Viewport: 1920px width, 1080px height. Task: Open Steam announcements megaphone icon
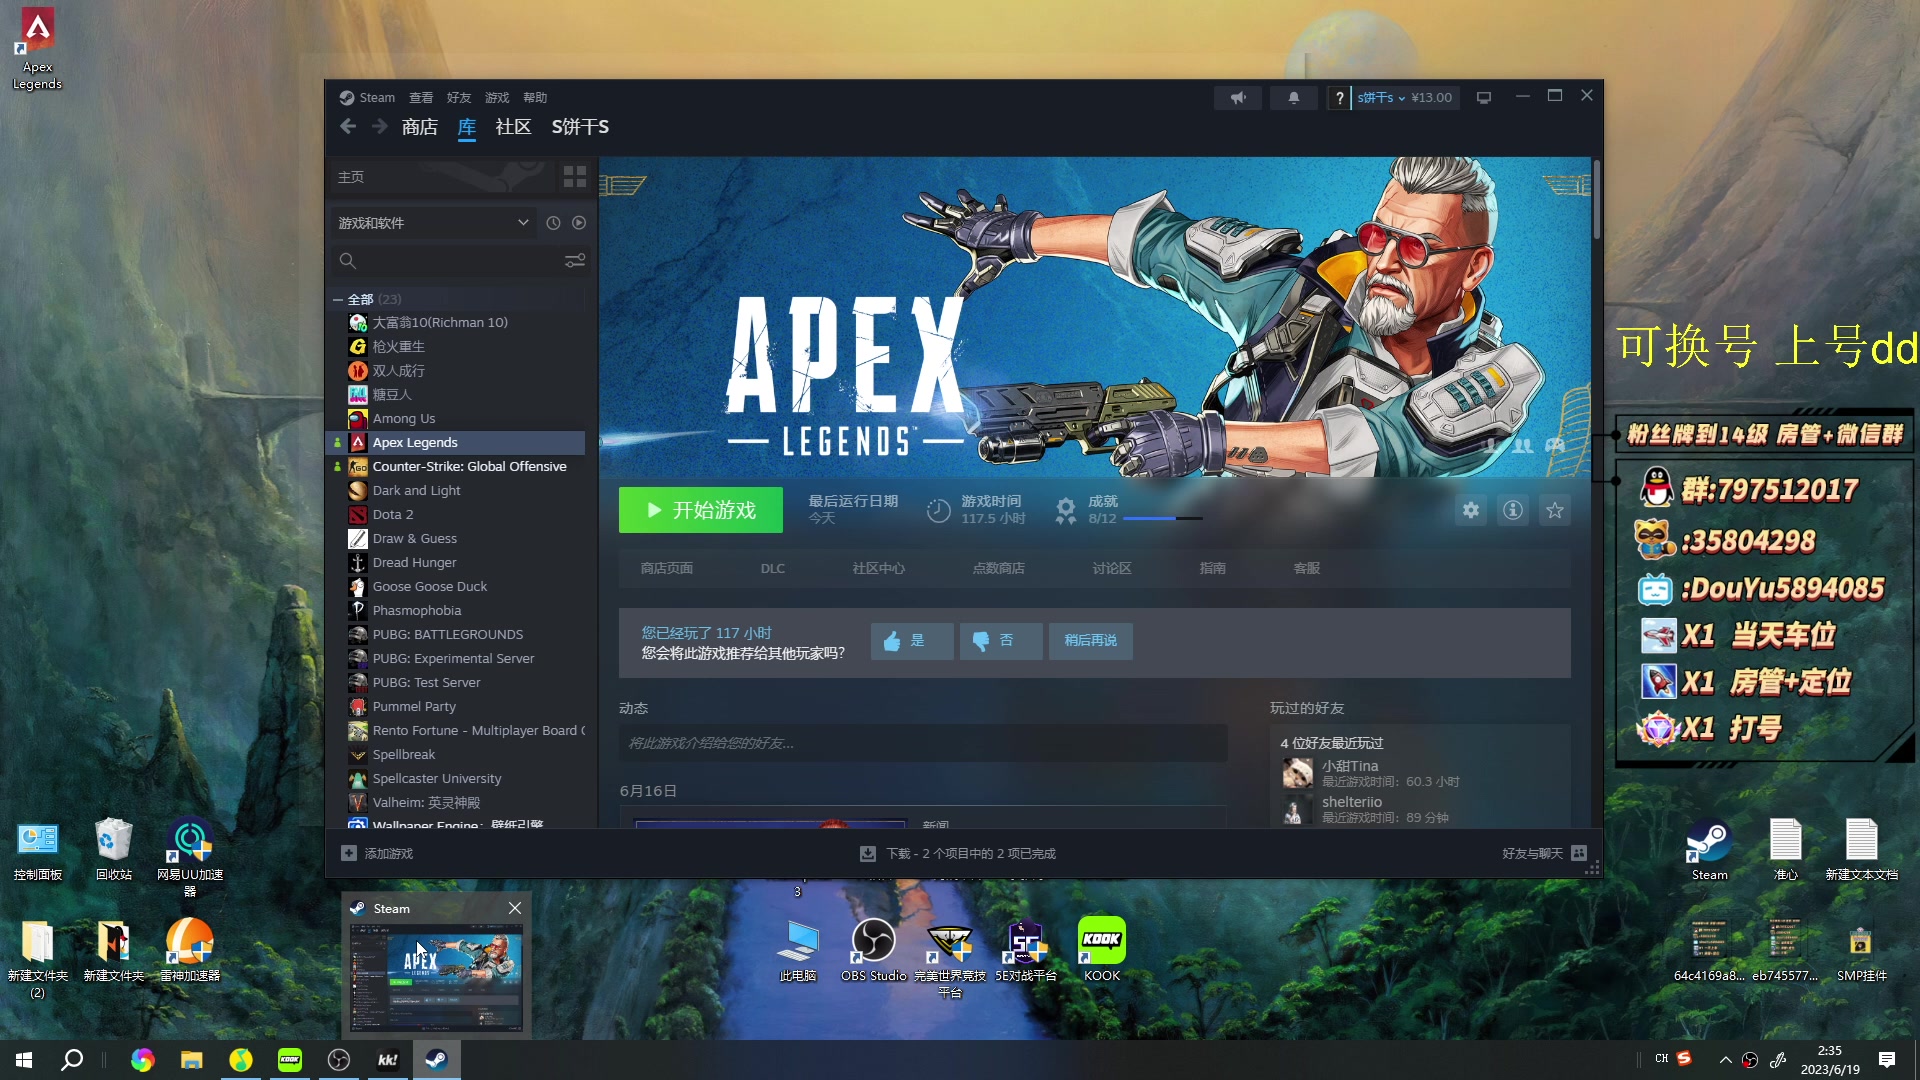click(1238, 98)
